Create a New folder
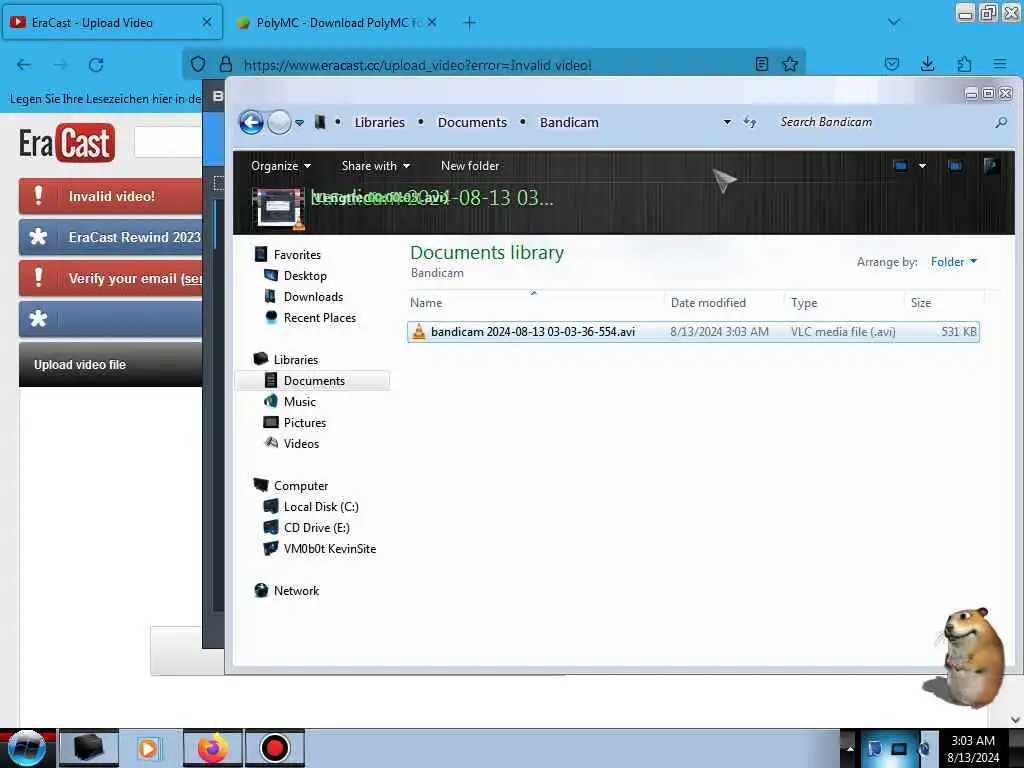Viewport: 1024px width, 768px height. [470, 166]
